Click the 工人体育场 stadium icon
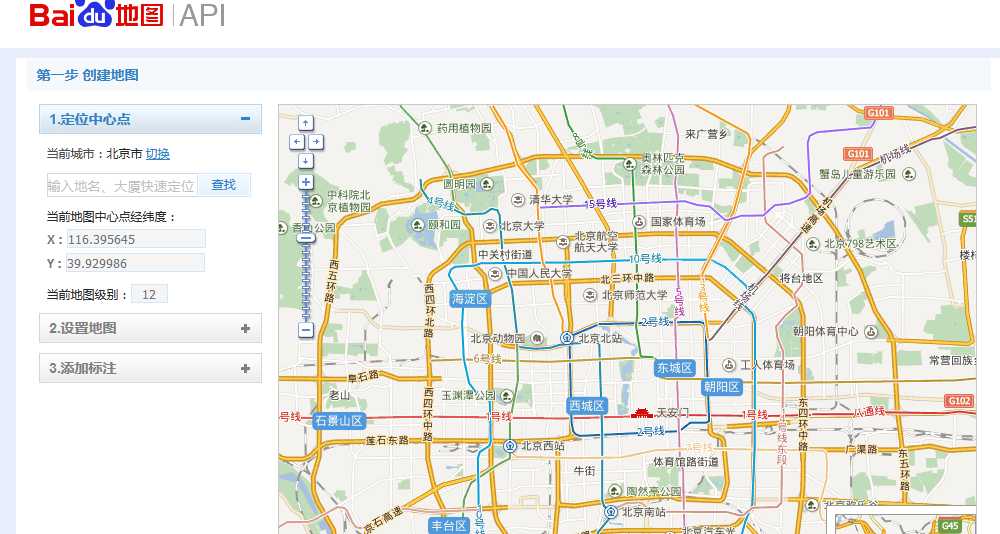 point(729,365)
